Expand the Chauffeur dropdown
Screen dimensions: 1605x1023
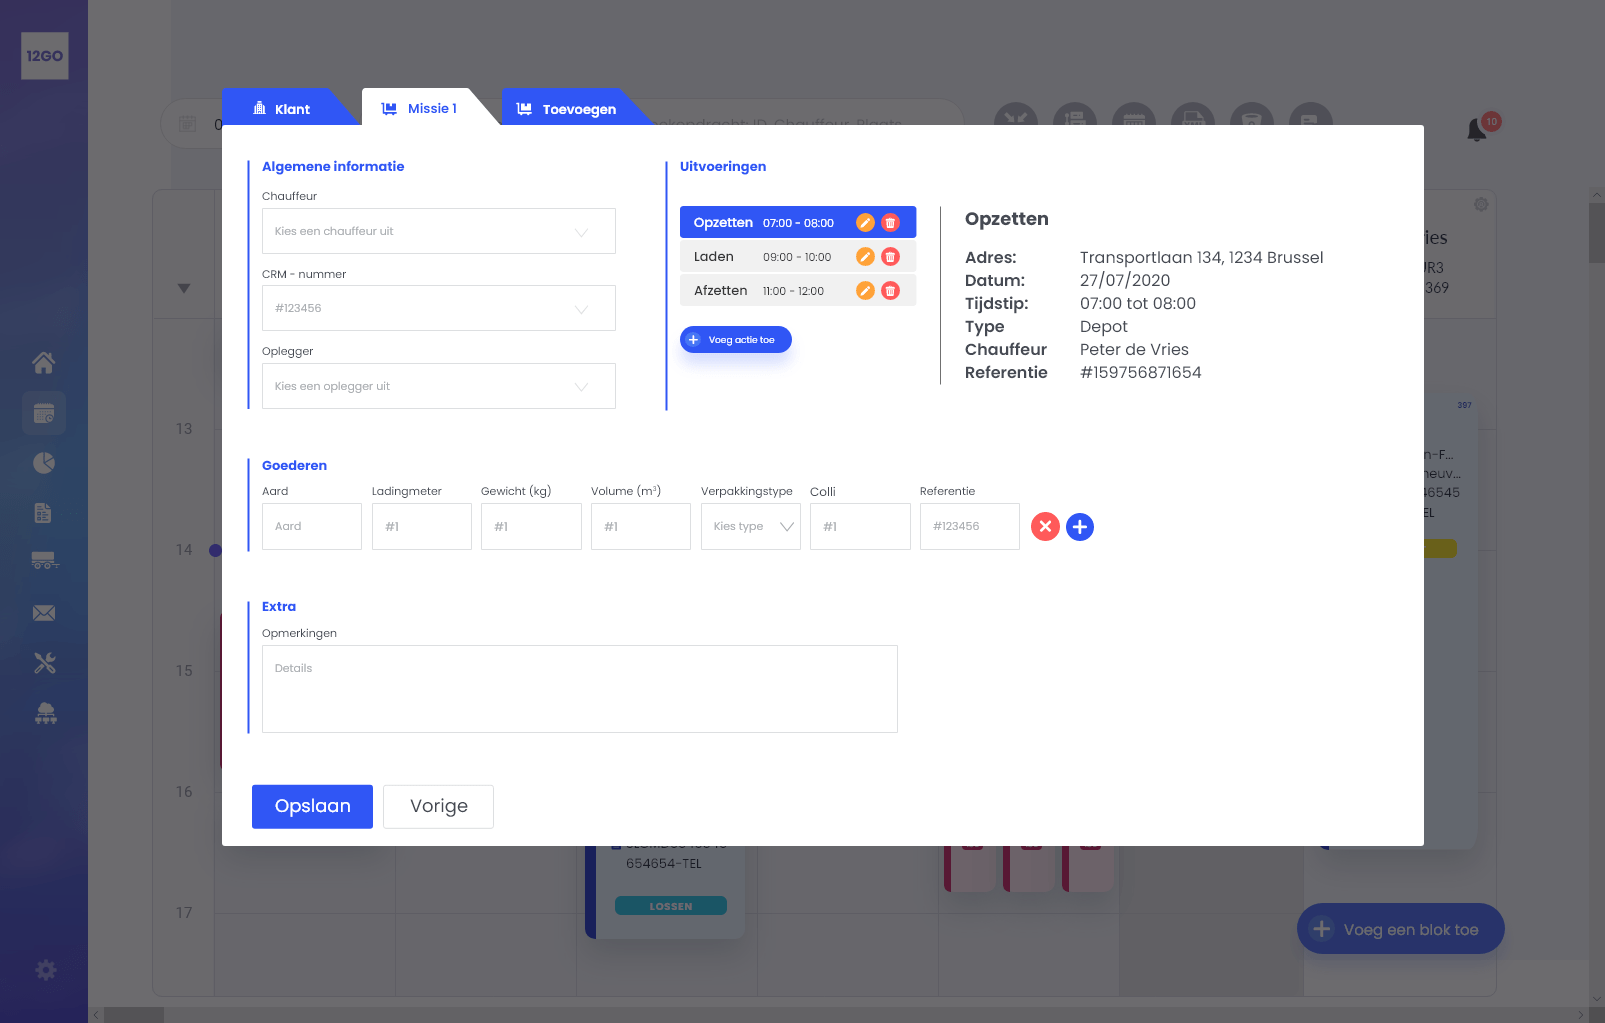tap(438, 231)
